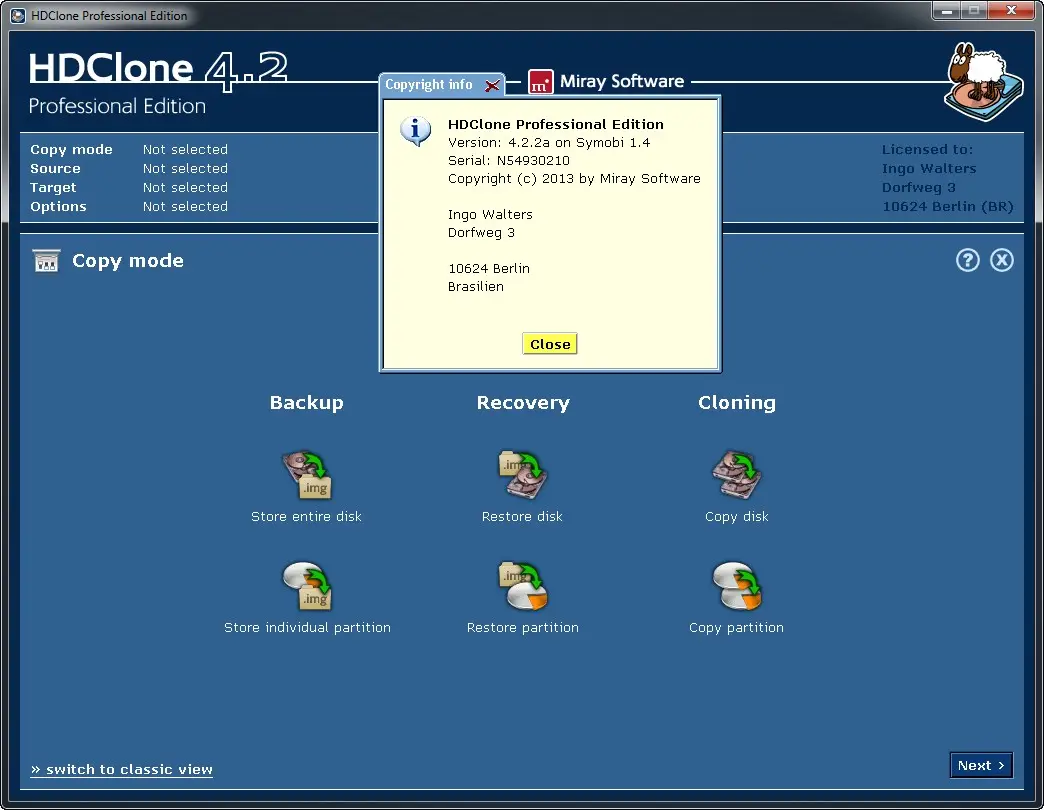Click the Version: 4.2.2a on Symobi text
The height and width of the screenshot is (810, 1044).
click(x=549, y=142)
